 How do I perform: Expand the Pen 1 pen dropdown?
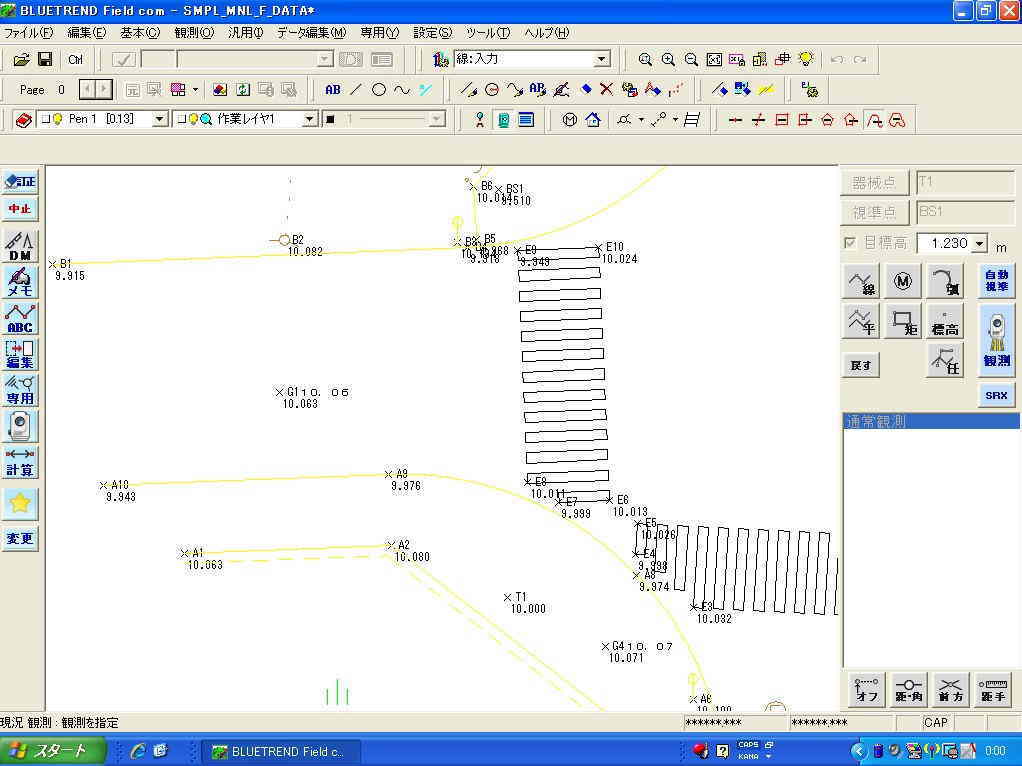[x=159, y=119]
